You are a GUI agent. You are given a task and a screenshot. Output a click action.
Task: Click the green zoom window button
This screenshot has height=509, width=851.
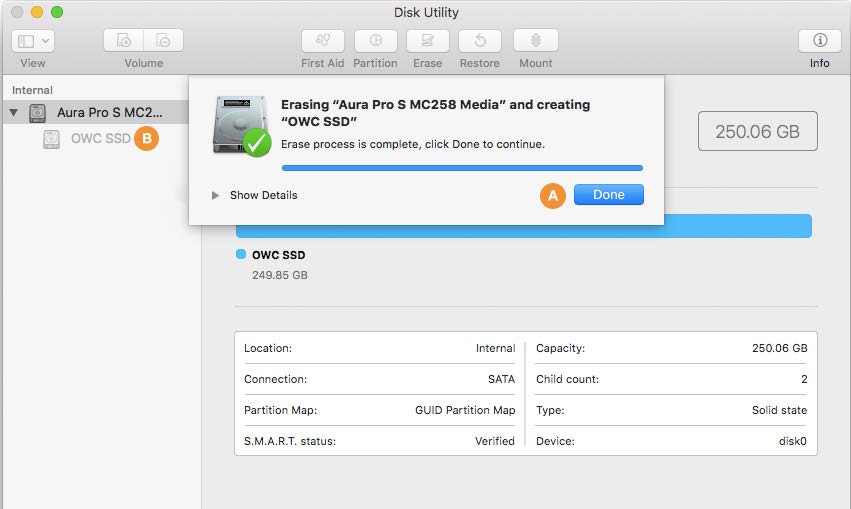[x=57, y=12]
